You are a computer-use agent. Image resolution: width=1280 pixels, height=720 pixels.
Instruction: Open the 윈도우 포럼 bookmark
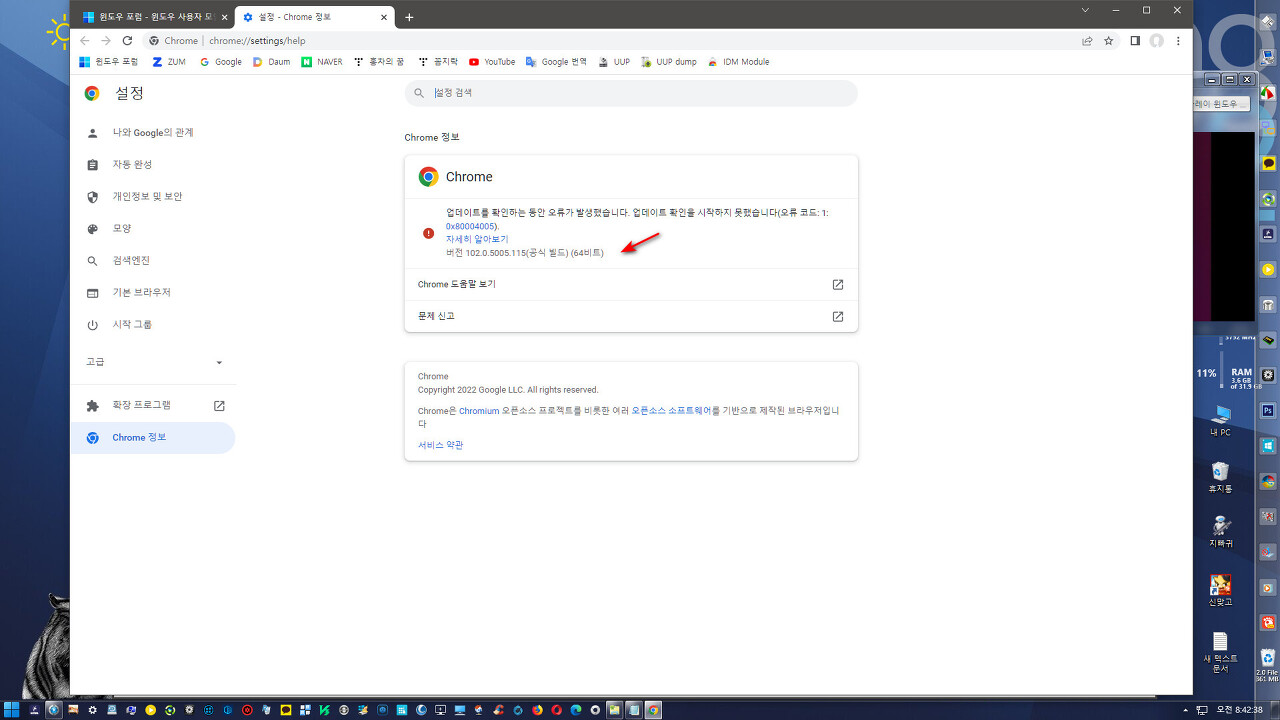click(109, 62)
